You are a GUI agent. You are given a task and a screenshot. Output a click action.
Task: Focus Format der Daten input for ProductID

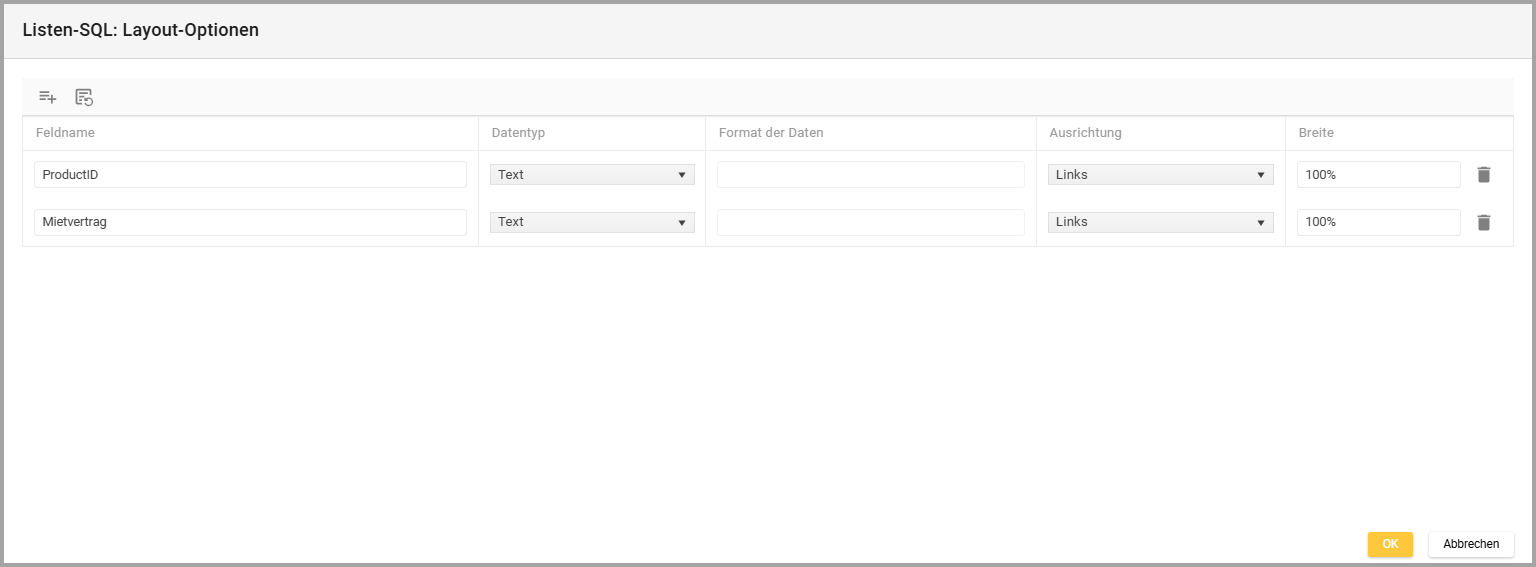pyautogui.click(x=870, y=175)
